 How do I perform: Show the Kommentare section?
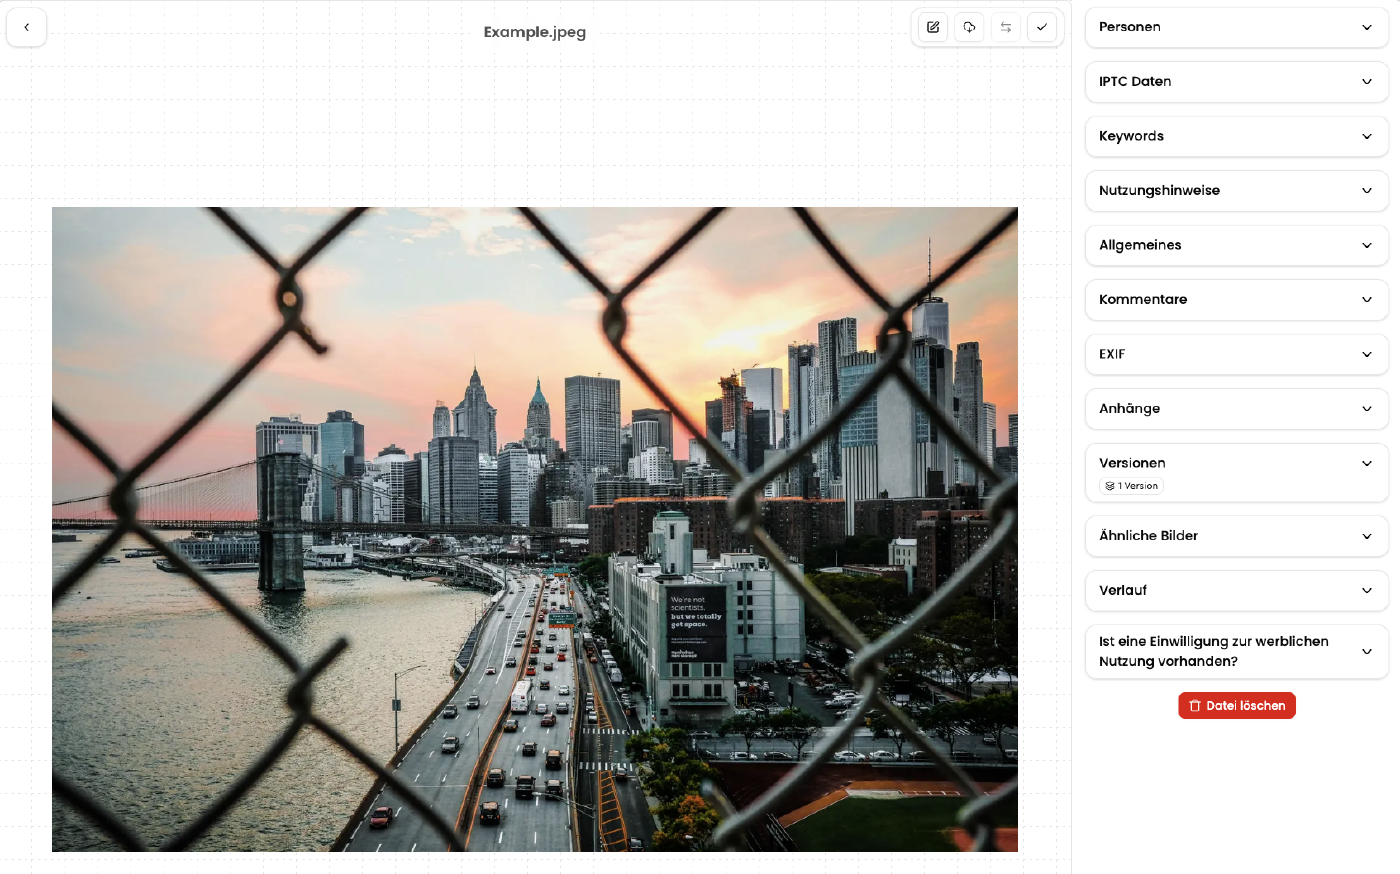[1236, 300]
